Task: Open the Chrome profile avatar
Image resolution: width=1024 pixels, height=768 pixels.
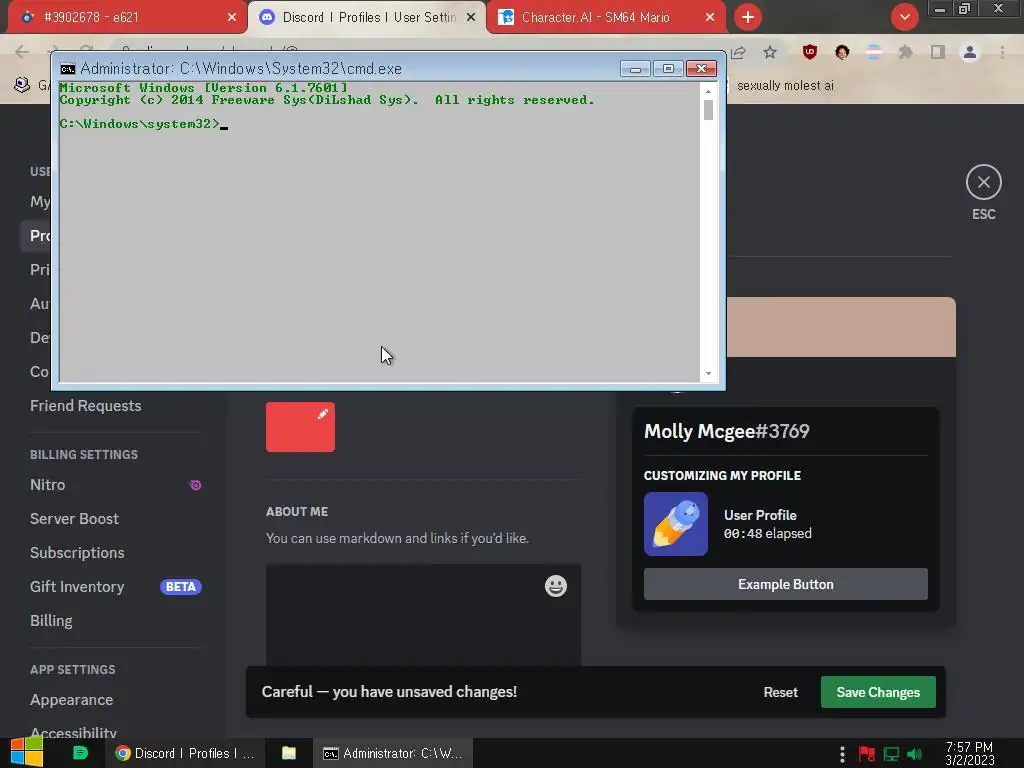Action: coord(970,52)
